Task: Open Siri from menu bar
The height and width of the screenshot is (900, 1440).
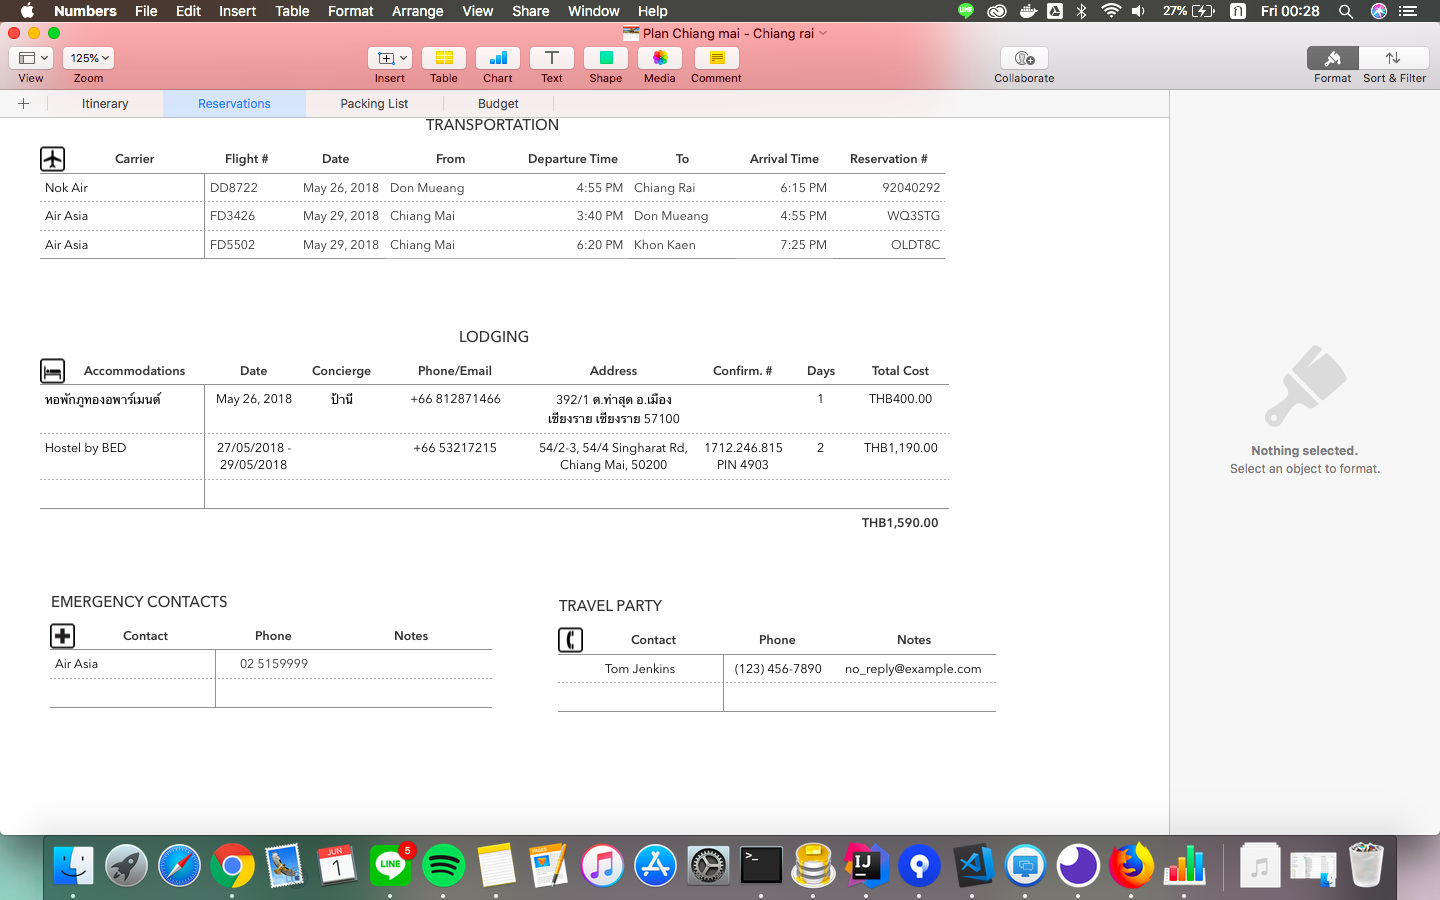Action: [x=1379, y=11]
